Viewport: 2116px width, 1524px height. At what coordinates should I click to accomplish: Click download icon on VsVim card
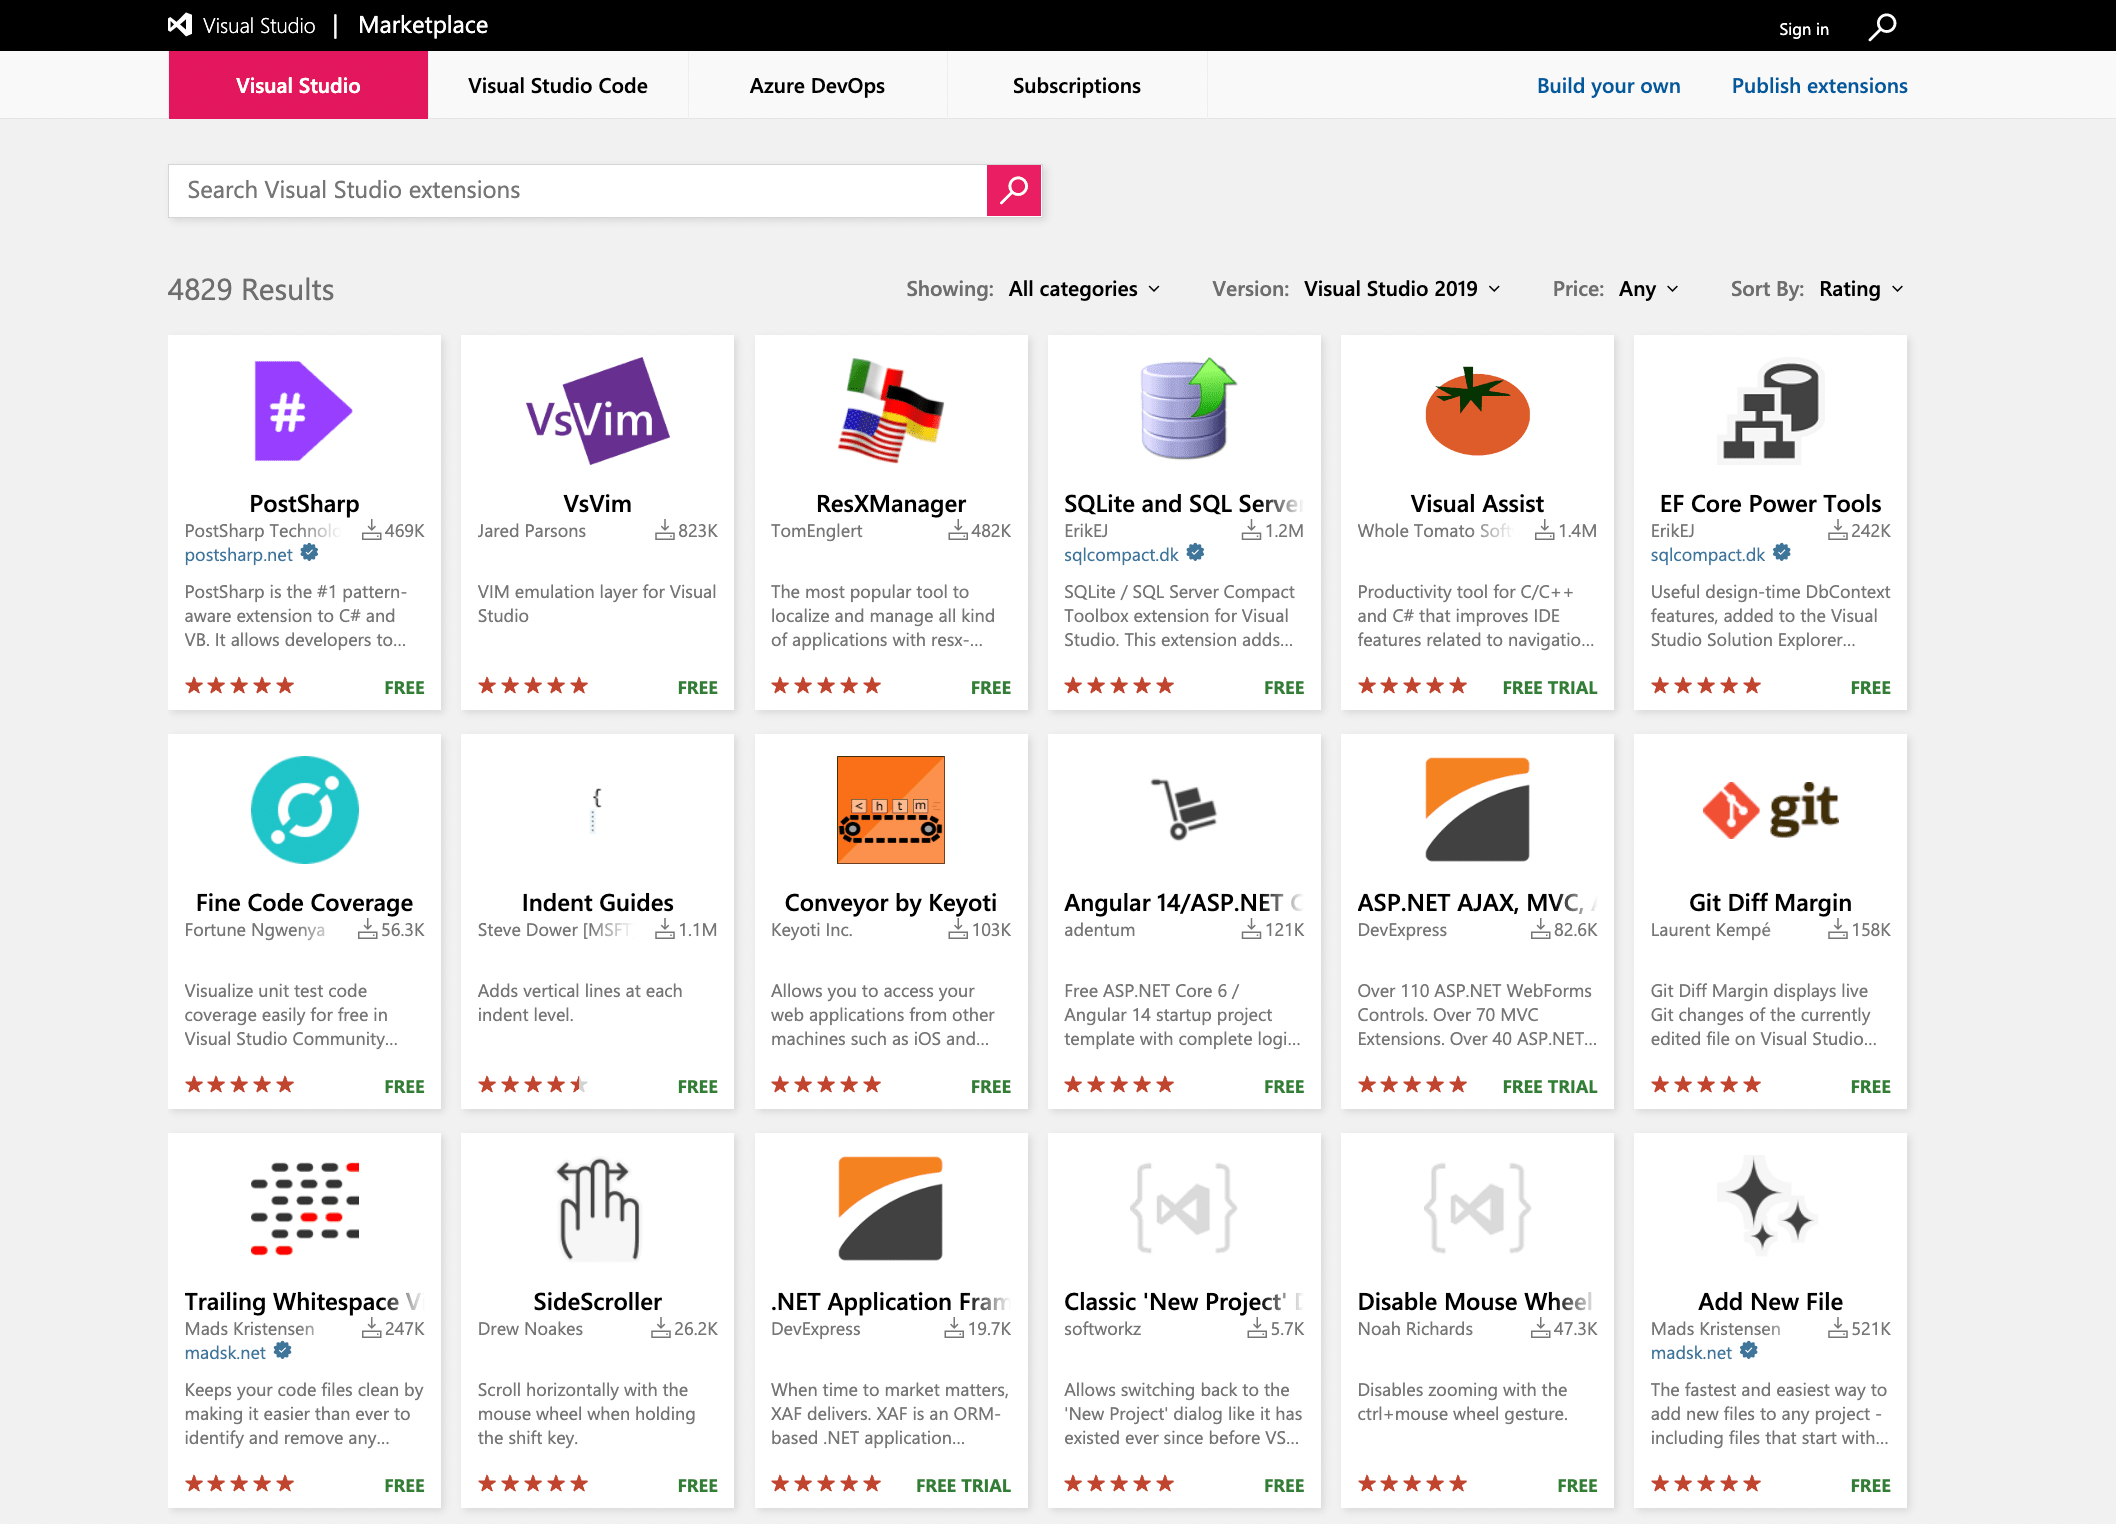point(664,531)
